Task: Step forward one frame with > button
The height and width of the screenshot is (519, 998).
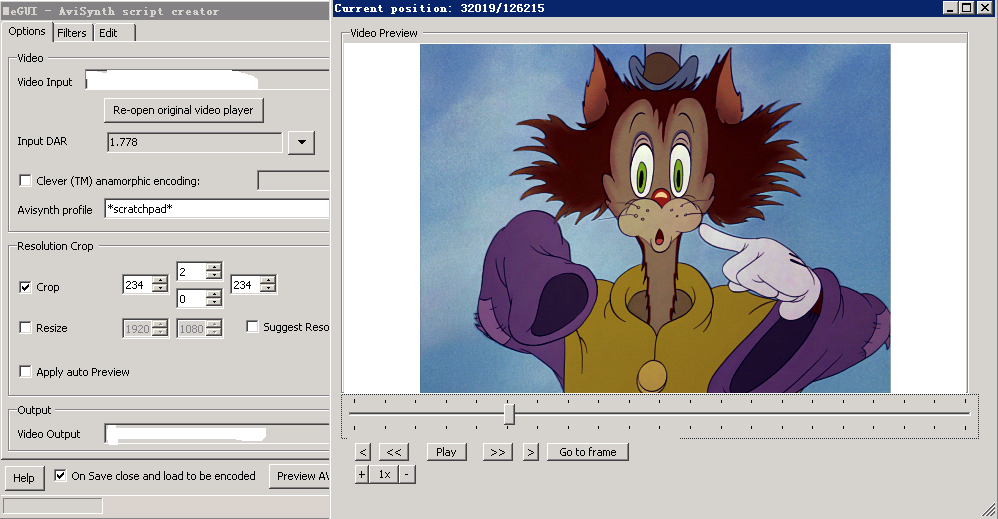Action: [531, 452]
